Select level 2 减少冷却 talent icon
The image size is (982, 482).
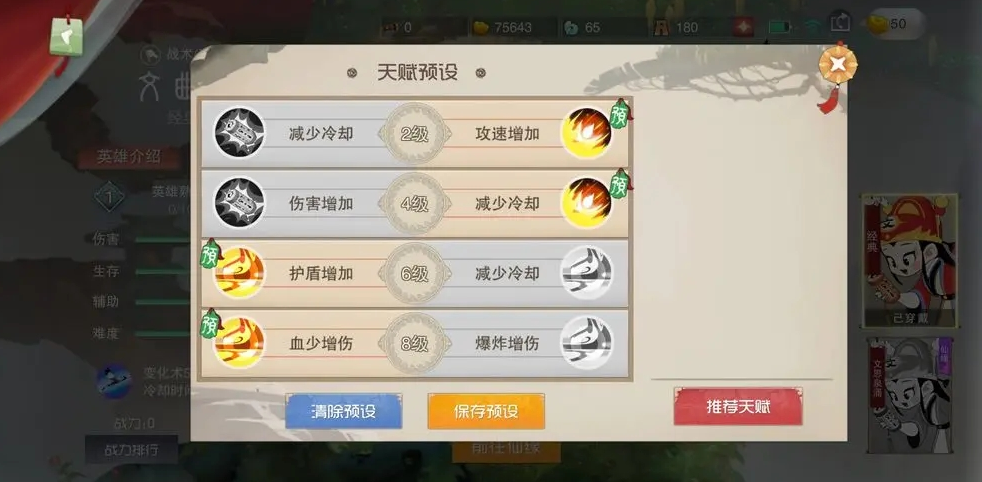tap(239, 133)
